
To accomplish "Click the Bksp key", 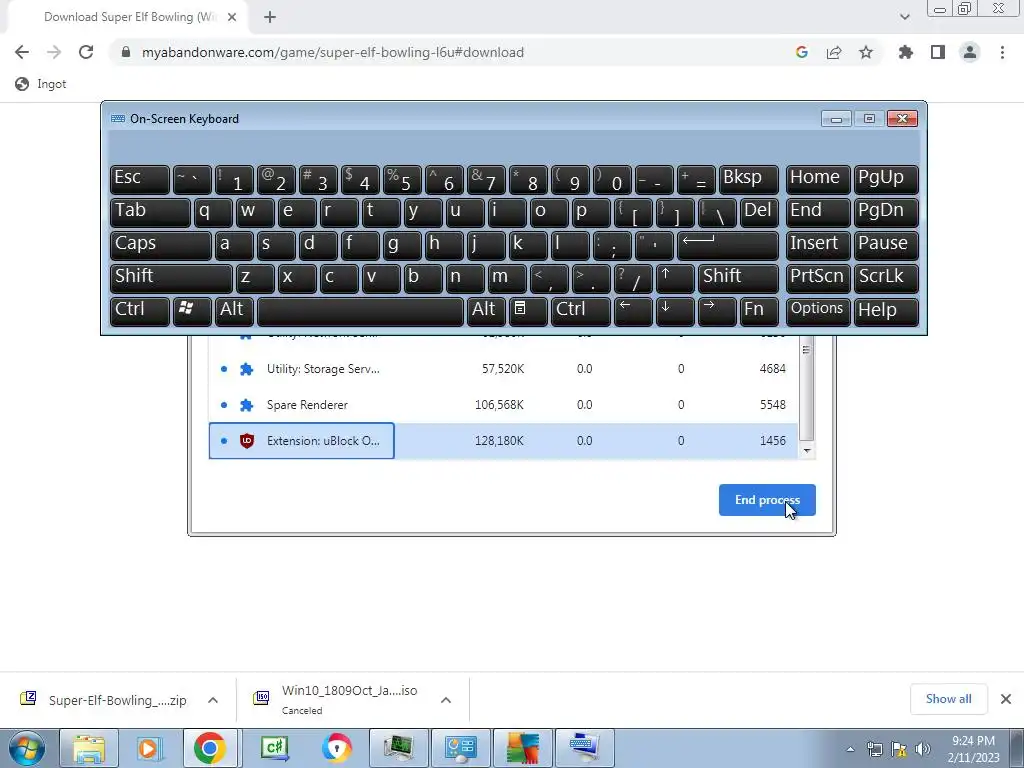I will point(748,179).
